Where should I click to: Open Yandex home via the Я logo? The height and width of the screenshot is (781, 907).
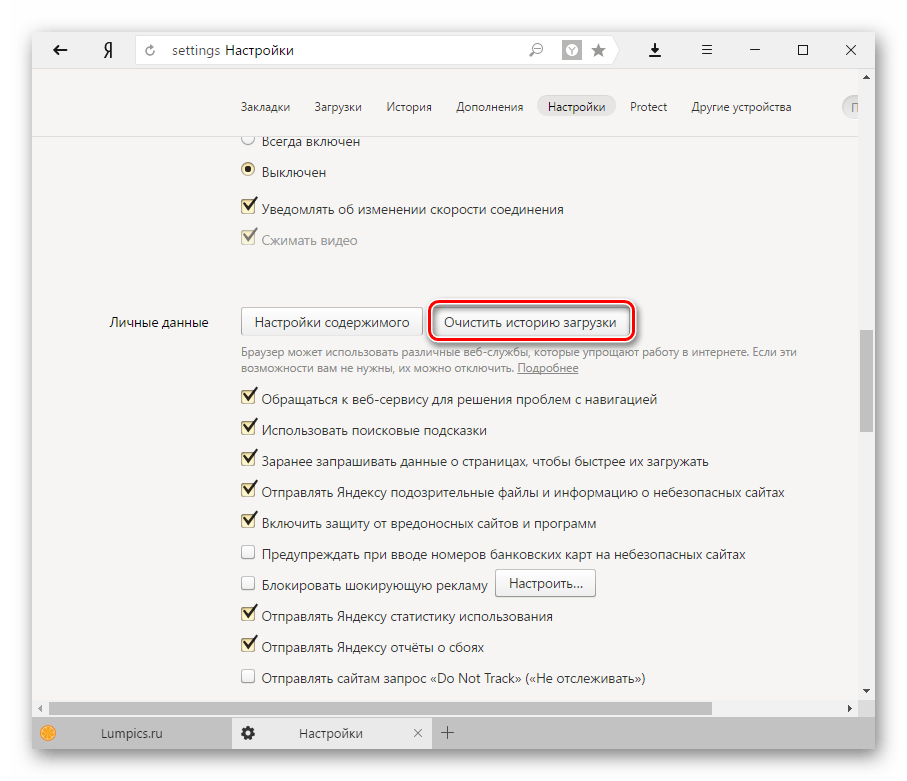coord(108,50)
